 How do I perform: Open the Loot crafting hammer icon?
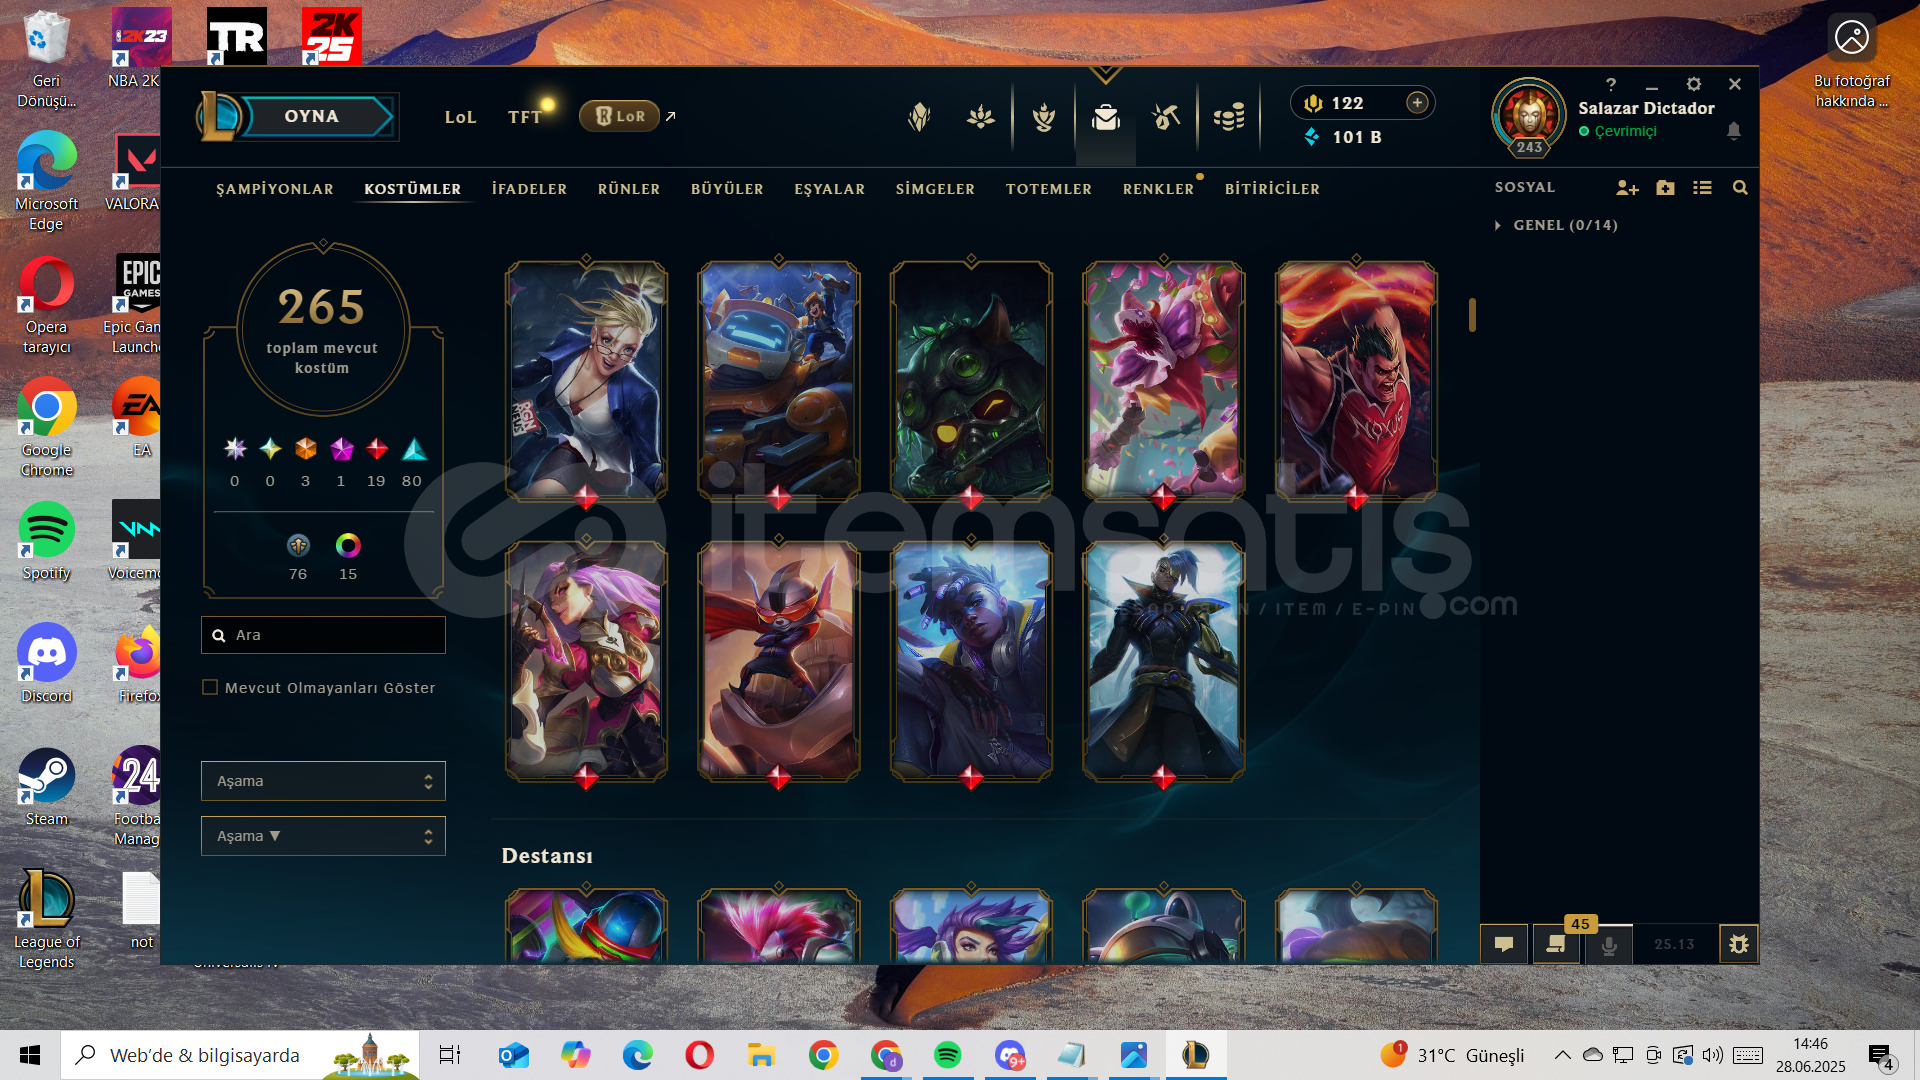1166,118
